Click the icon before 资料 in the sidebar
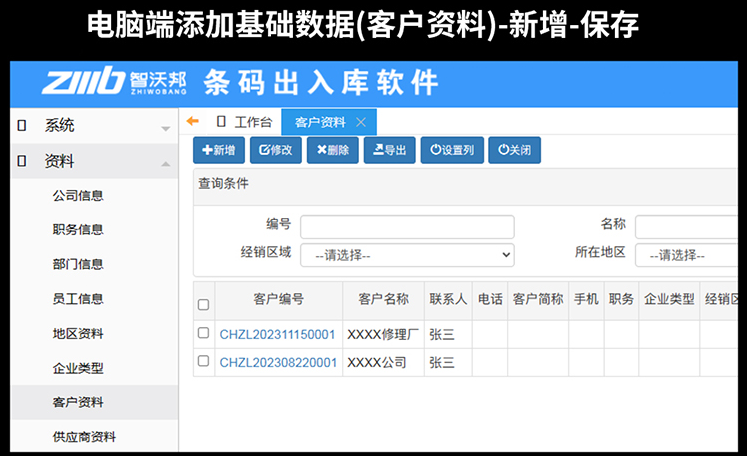The width and height of the screenshot is (747, 456). point(22,161)
